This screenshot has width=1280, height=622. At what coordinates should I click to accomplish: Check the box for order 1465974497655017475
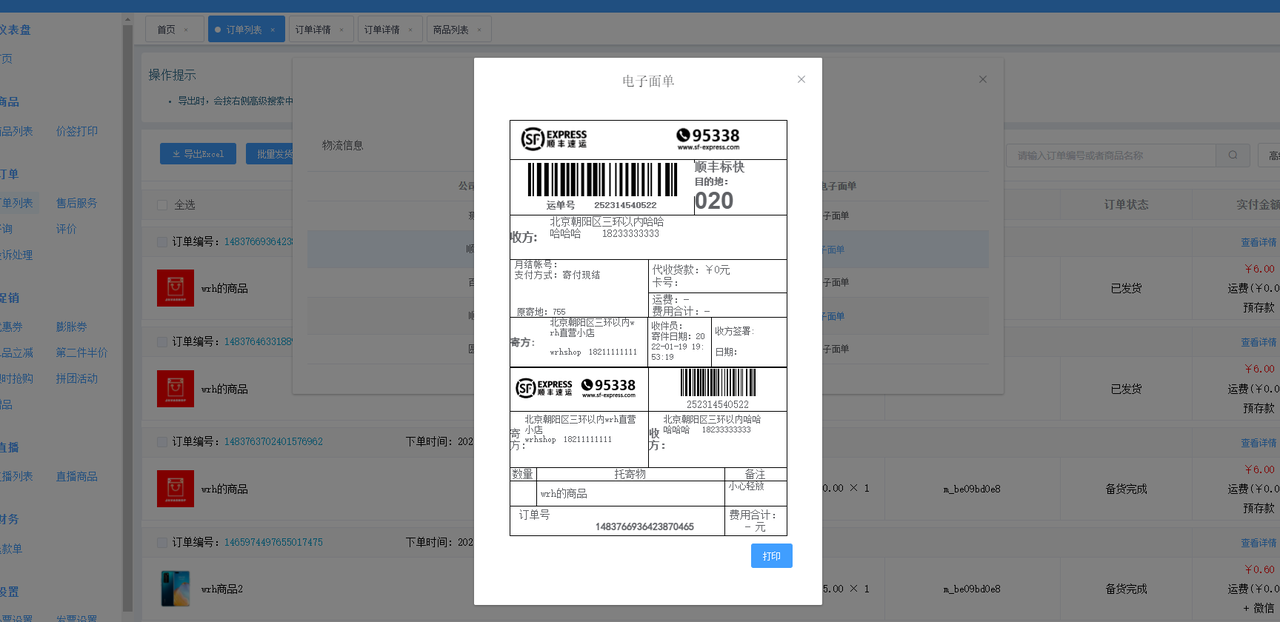[163, 543]
